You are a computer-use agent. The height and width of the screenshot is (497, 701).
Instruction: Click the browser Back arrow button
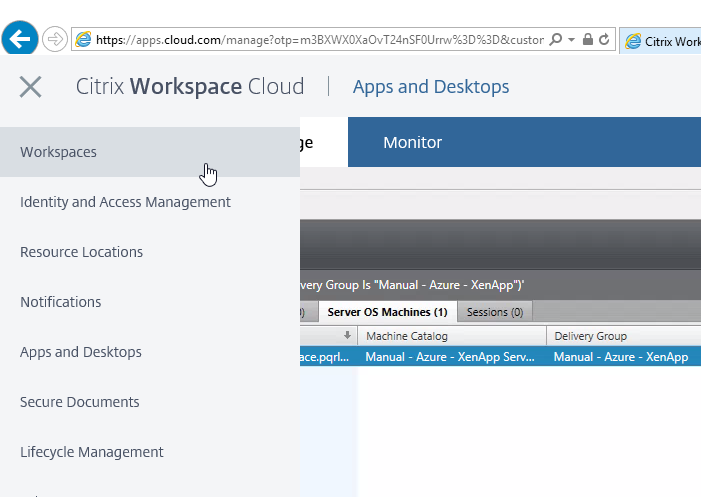click(20, 40)
